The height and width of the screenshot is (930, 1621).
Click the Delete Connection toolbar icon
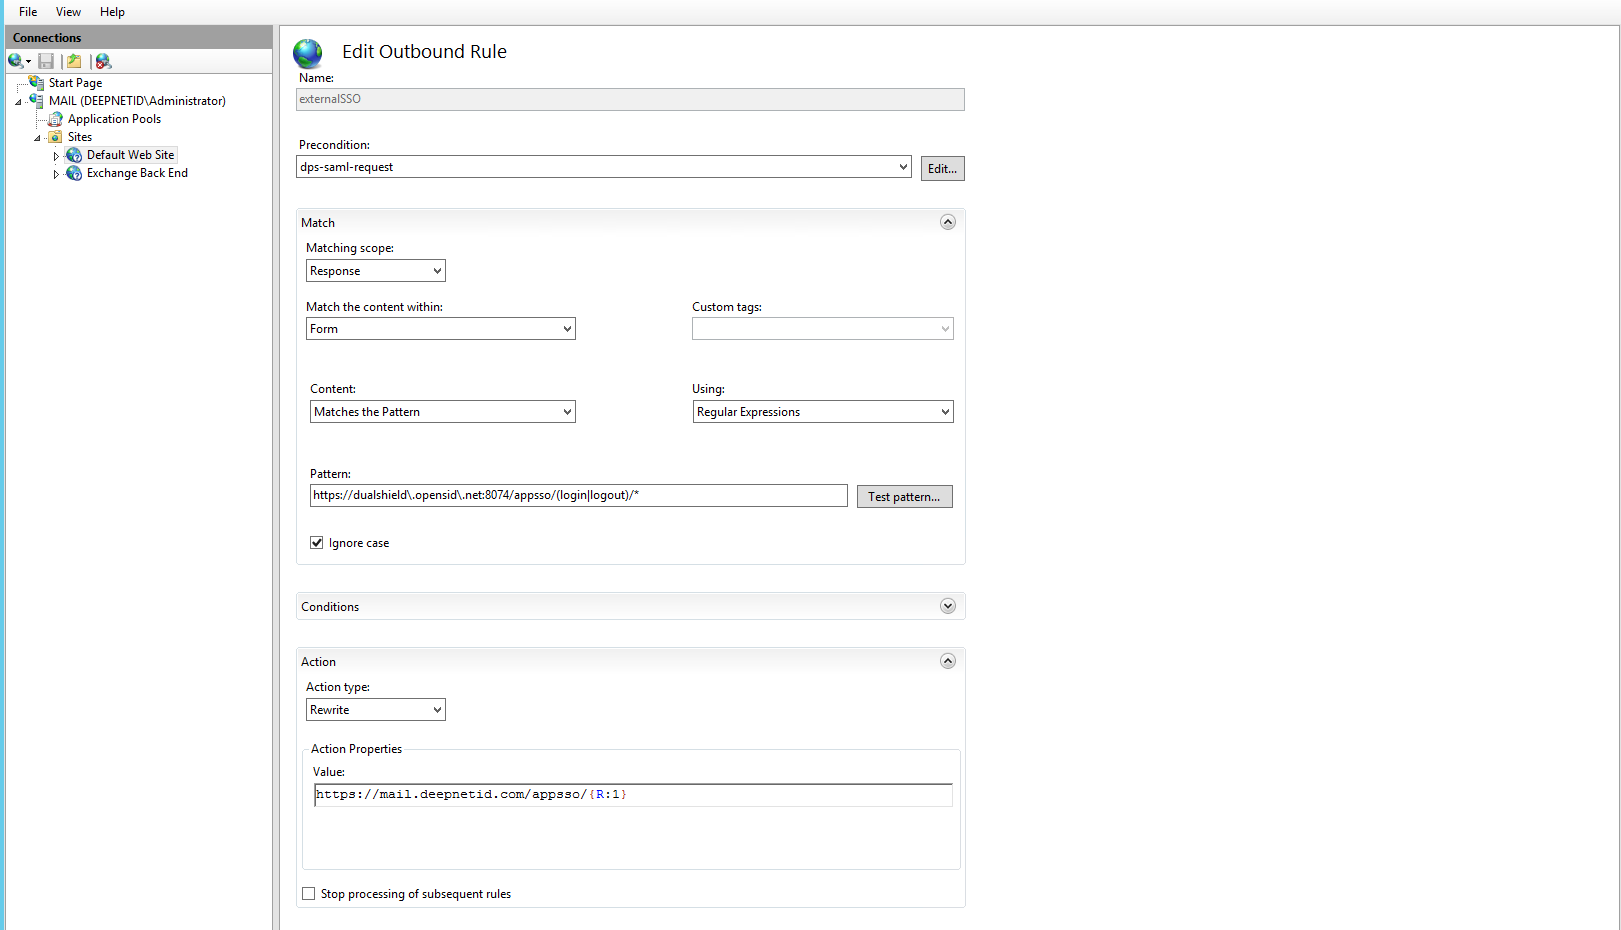[x=103, y=61]
